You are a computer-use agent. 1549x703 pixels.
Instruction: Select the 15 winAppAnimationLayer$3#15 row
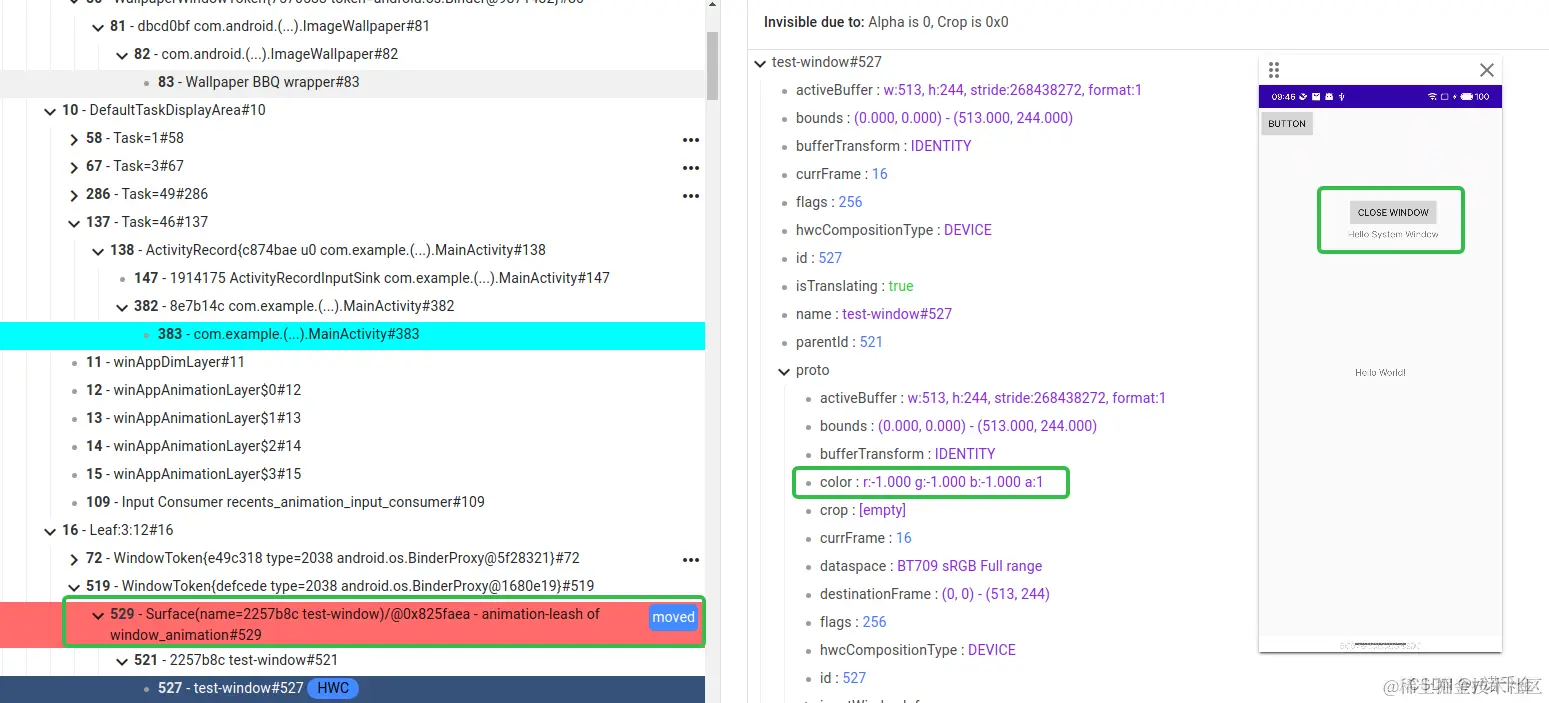coord(352,474)
